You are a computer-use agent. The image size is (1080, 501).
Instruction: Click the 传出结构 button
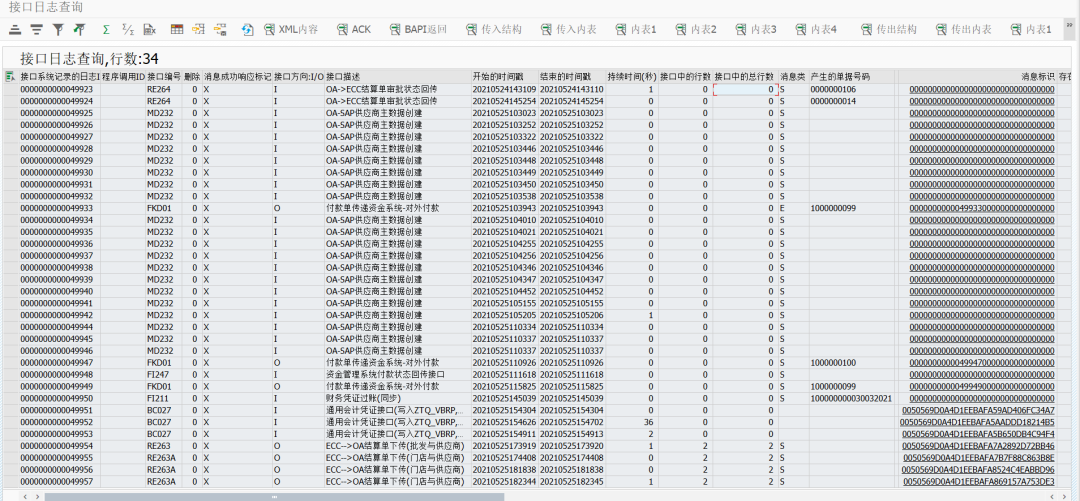point(889,29)
